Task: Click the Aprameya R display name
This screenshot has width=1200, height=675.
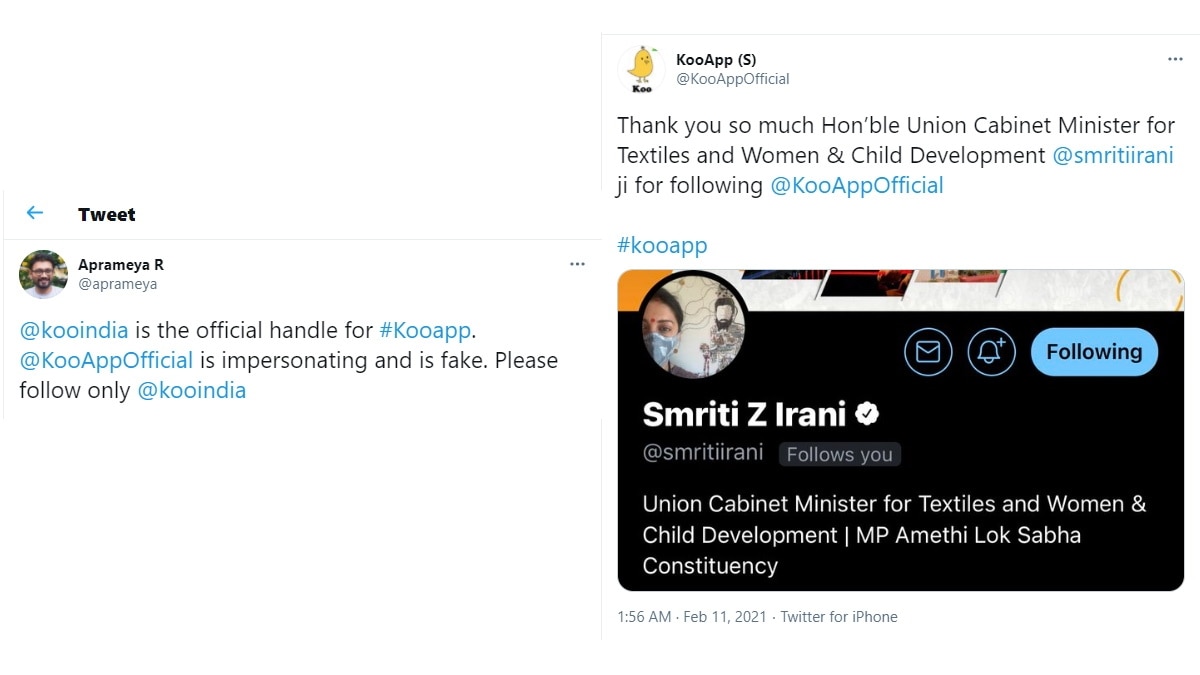Action: 121,265
